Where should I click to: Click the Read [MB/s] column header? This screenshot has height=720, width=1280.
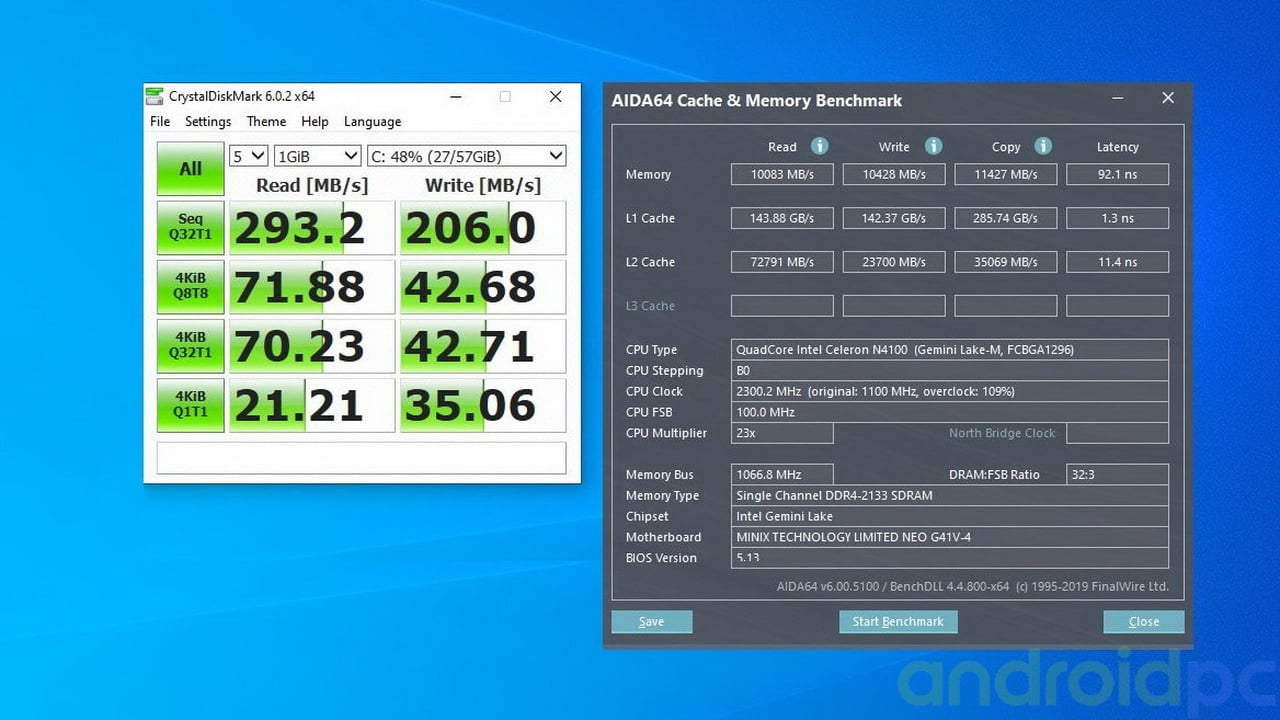coord(312,185)
